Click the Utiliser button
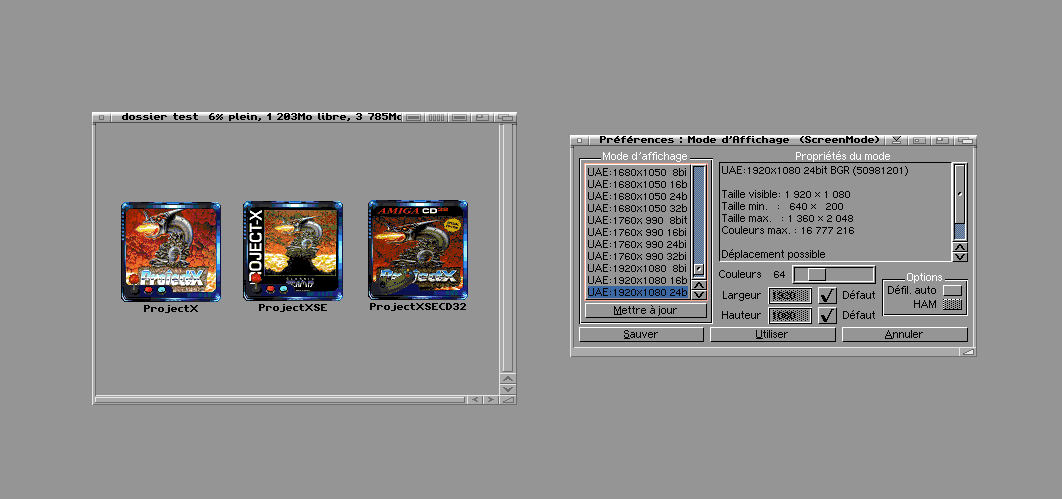Screen dimensions: 1062x499 pos(772,334)
